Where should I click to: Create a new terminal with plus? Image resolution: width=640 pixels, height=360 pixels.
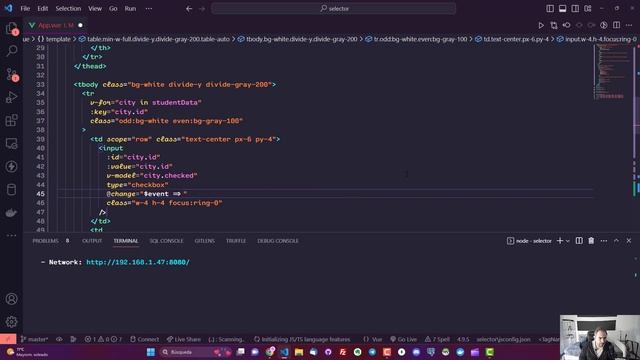[560, 241]
